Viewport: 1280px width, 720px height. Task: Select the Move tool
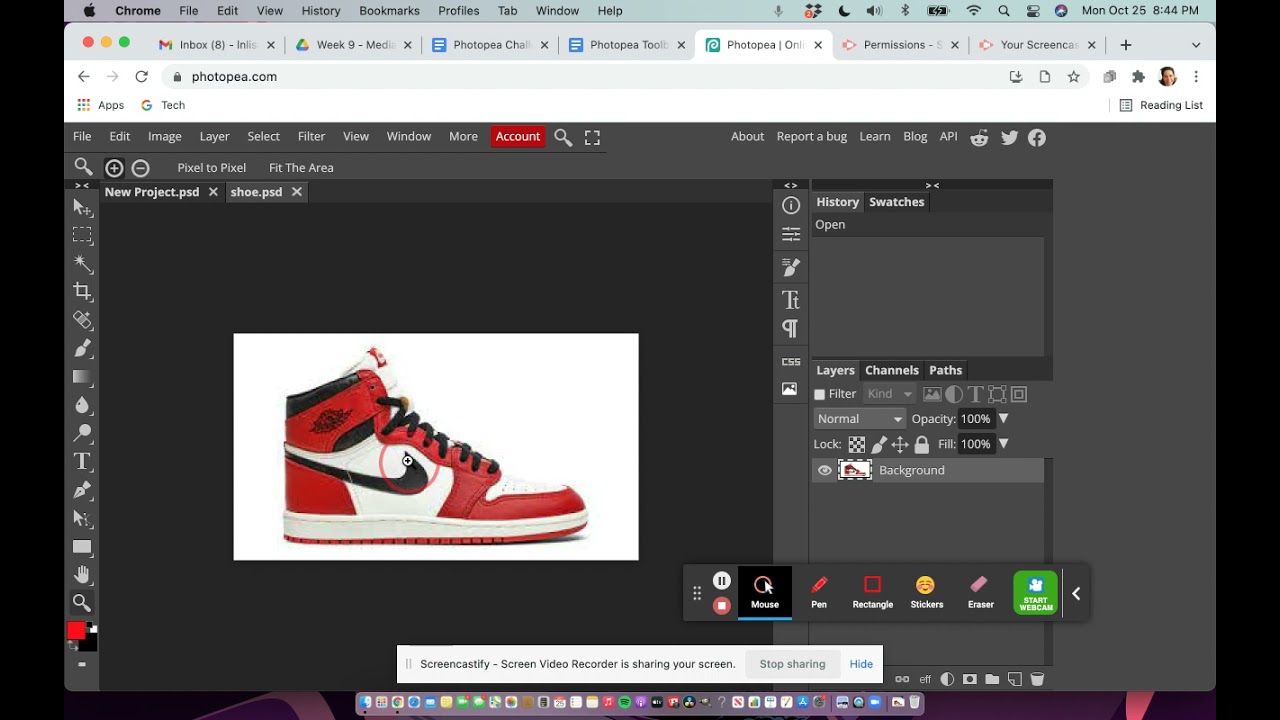[83, 207]
